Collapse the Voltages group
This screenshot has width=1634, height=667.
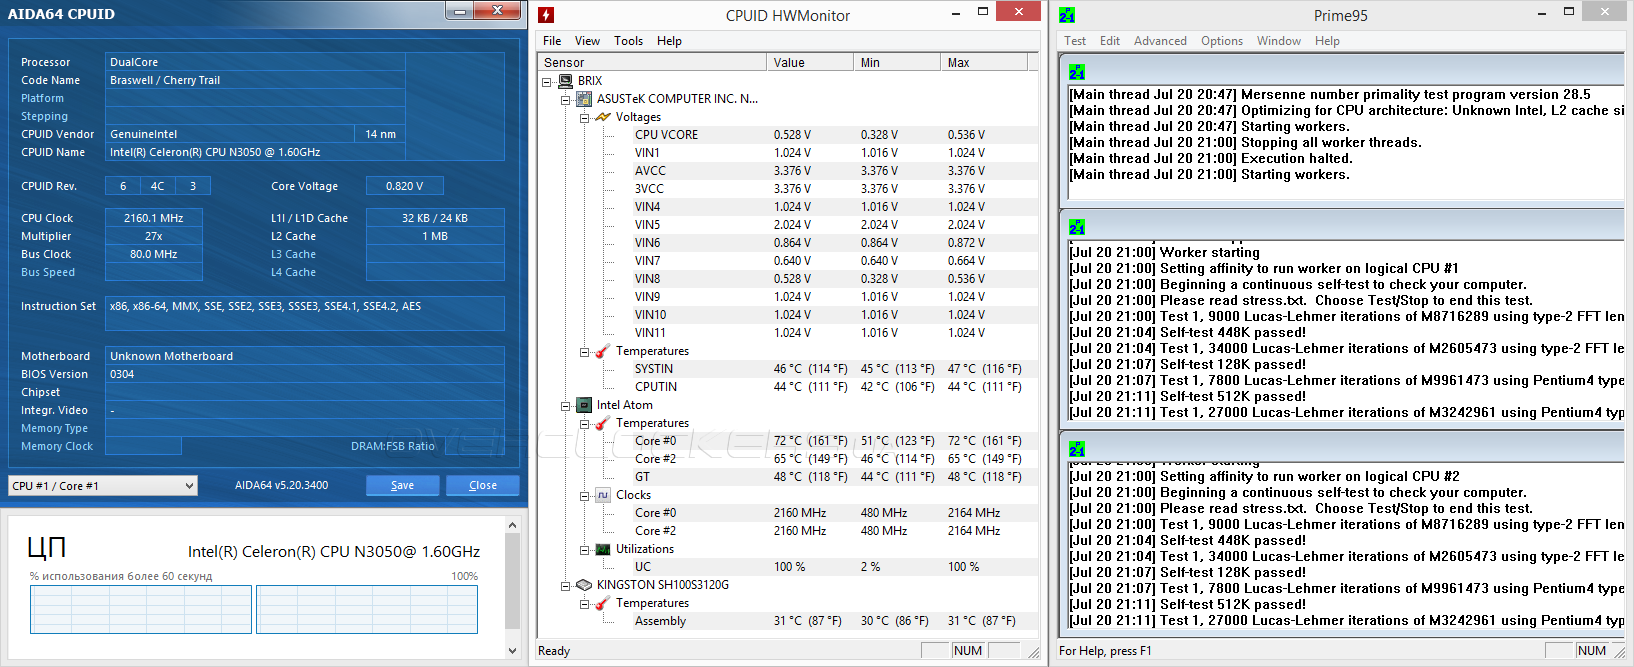pos(585,117)
